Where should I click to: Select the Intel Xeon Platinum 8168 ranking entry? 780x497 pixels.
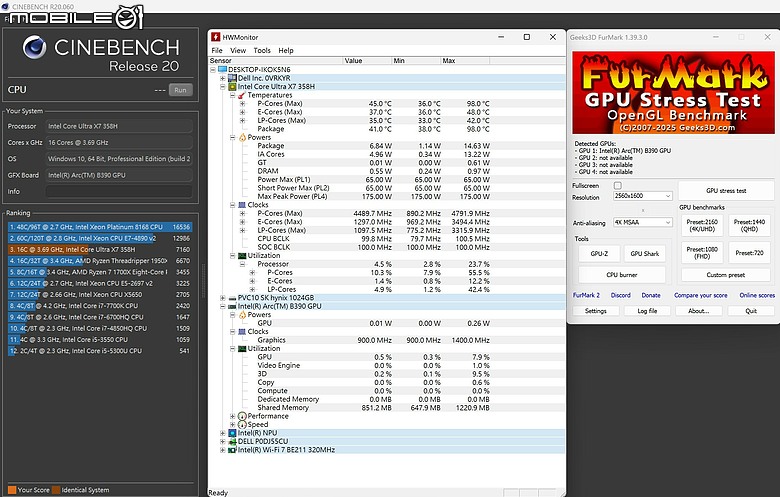[99, 227]
